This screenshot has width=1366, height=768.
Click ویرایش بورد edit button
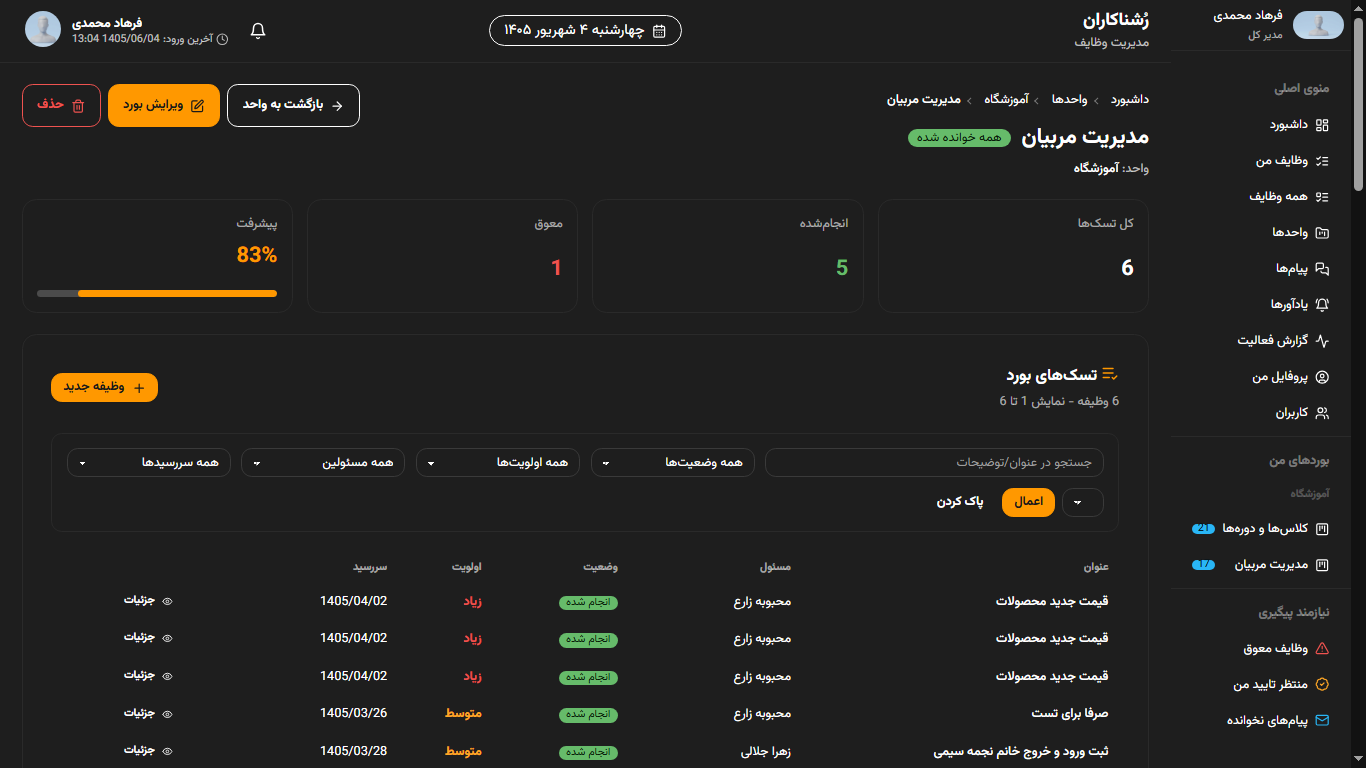click(164, 105)
